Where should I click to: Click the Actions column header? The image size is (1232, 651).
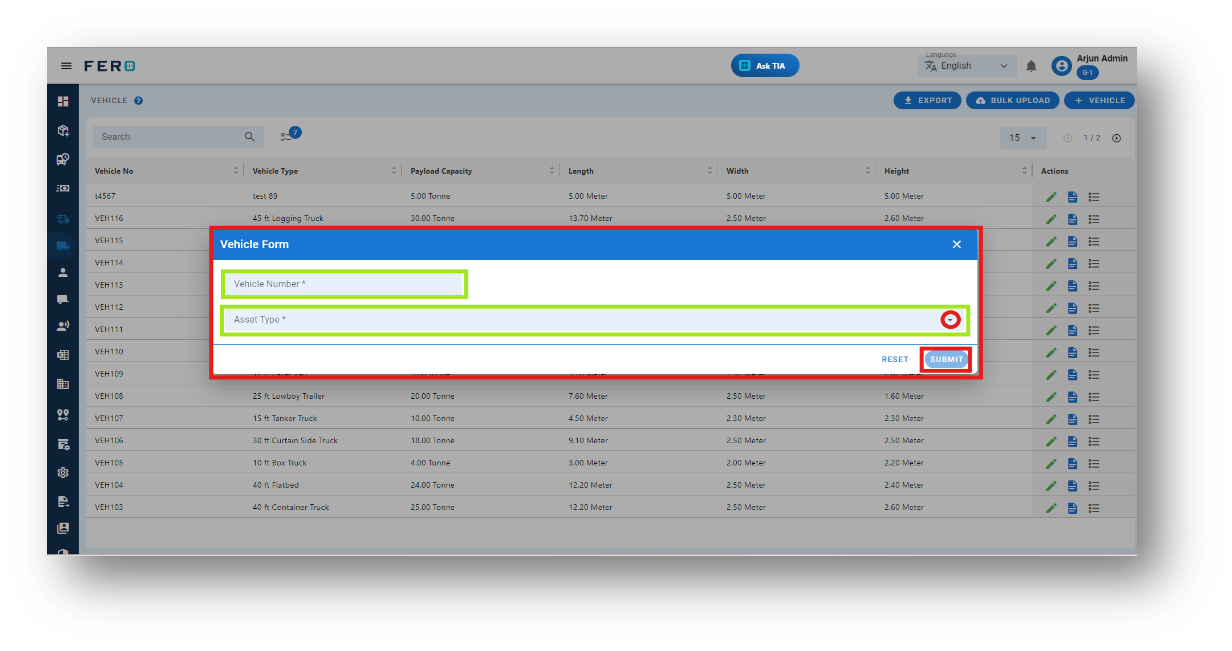(1054, 171)
